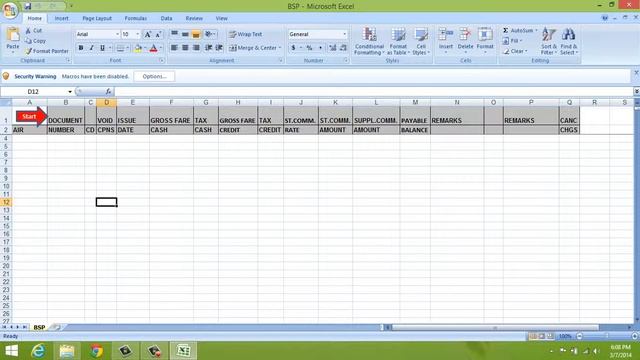Click the horizontal scrollbar

point(495,327)
